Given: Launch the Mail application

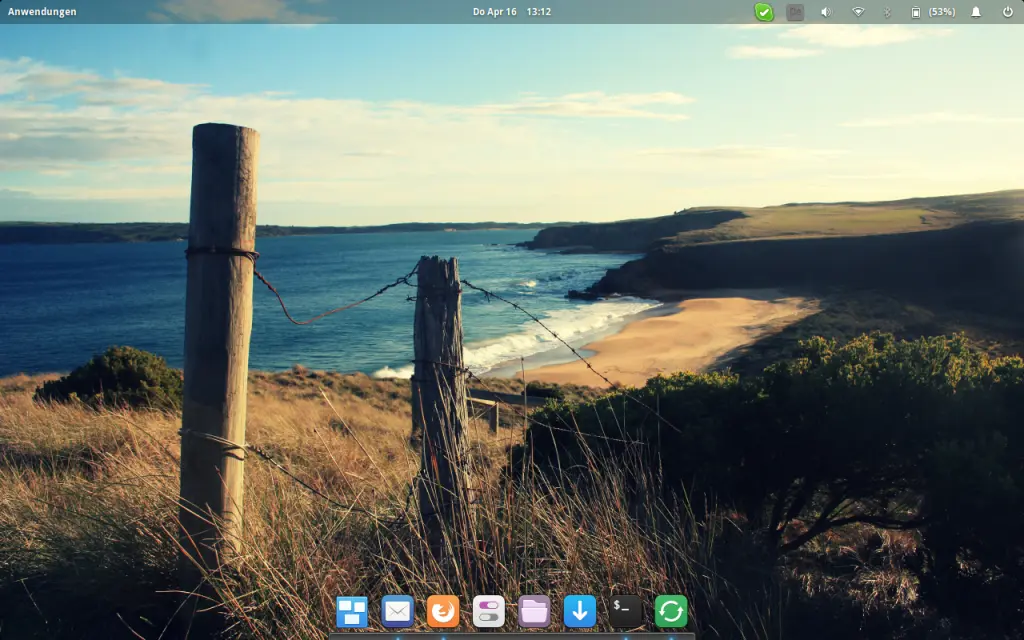Looking at the screenshot, I should coord(398,611).
